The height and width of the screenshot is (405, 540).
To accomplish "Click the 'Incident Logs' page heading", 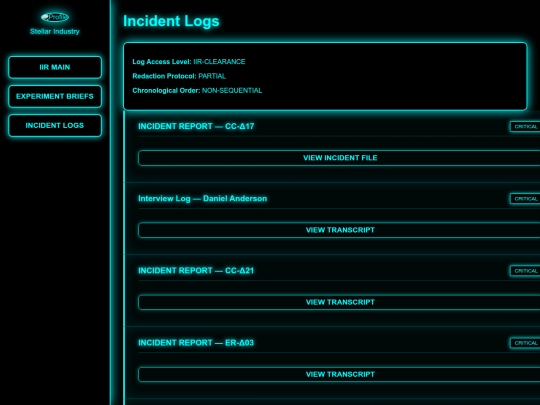I will (171, 21).
